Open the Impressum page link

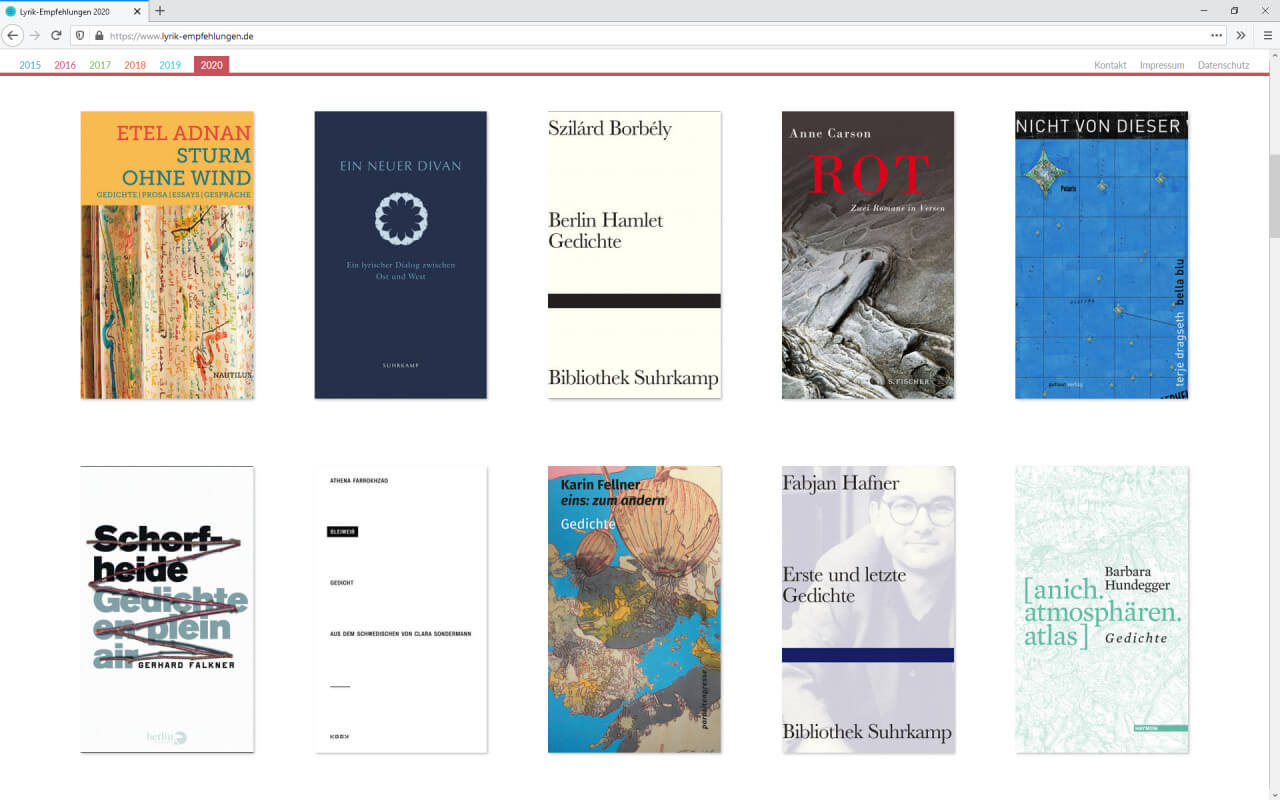[1162, 65]
